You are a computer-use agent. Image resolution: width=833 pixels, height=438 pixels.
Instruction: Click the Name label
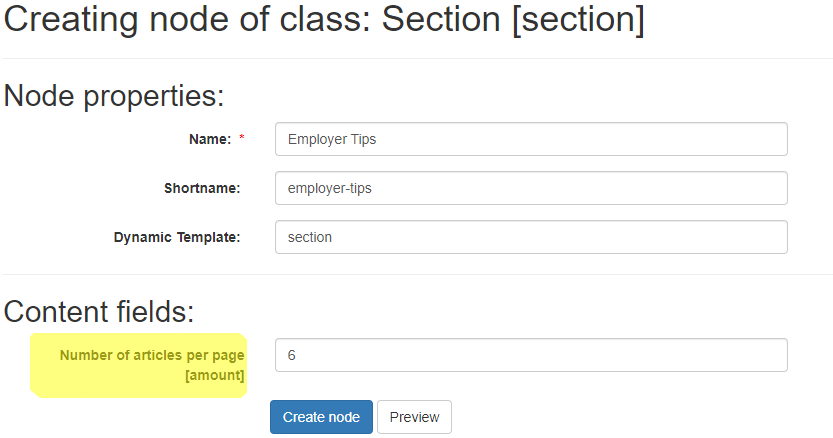point(210,139)
